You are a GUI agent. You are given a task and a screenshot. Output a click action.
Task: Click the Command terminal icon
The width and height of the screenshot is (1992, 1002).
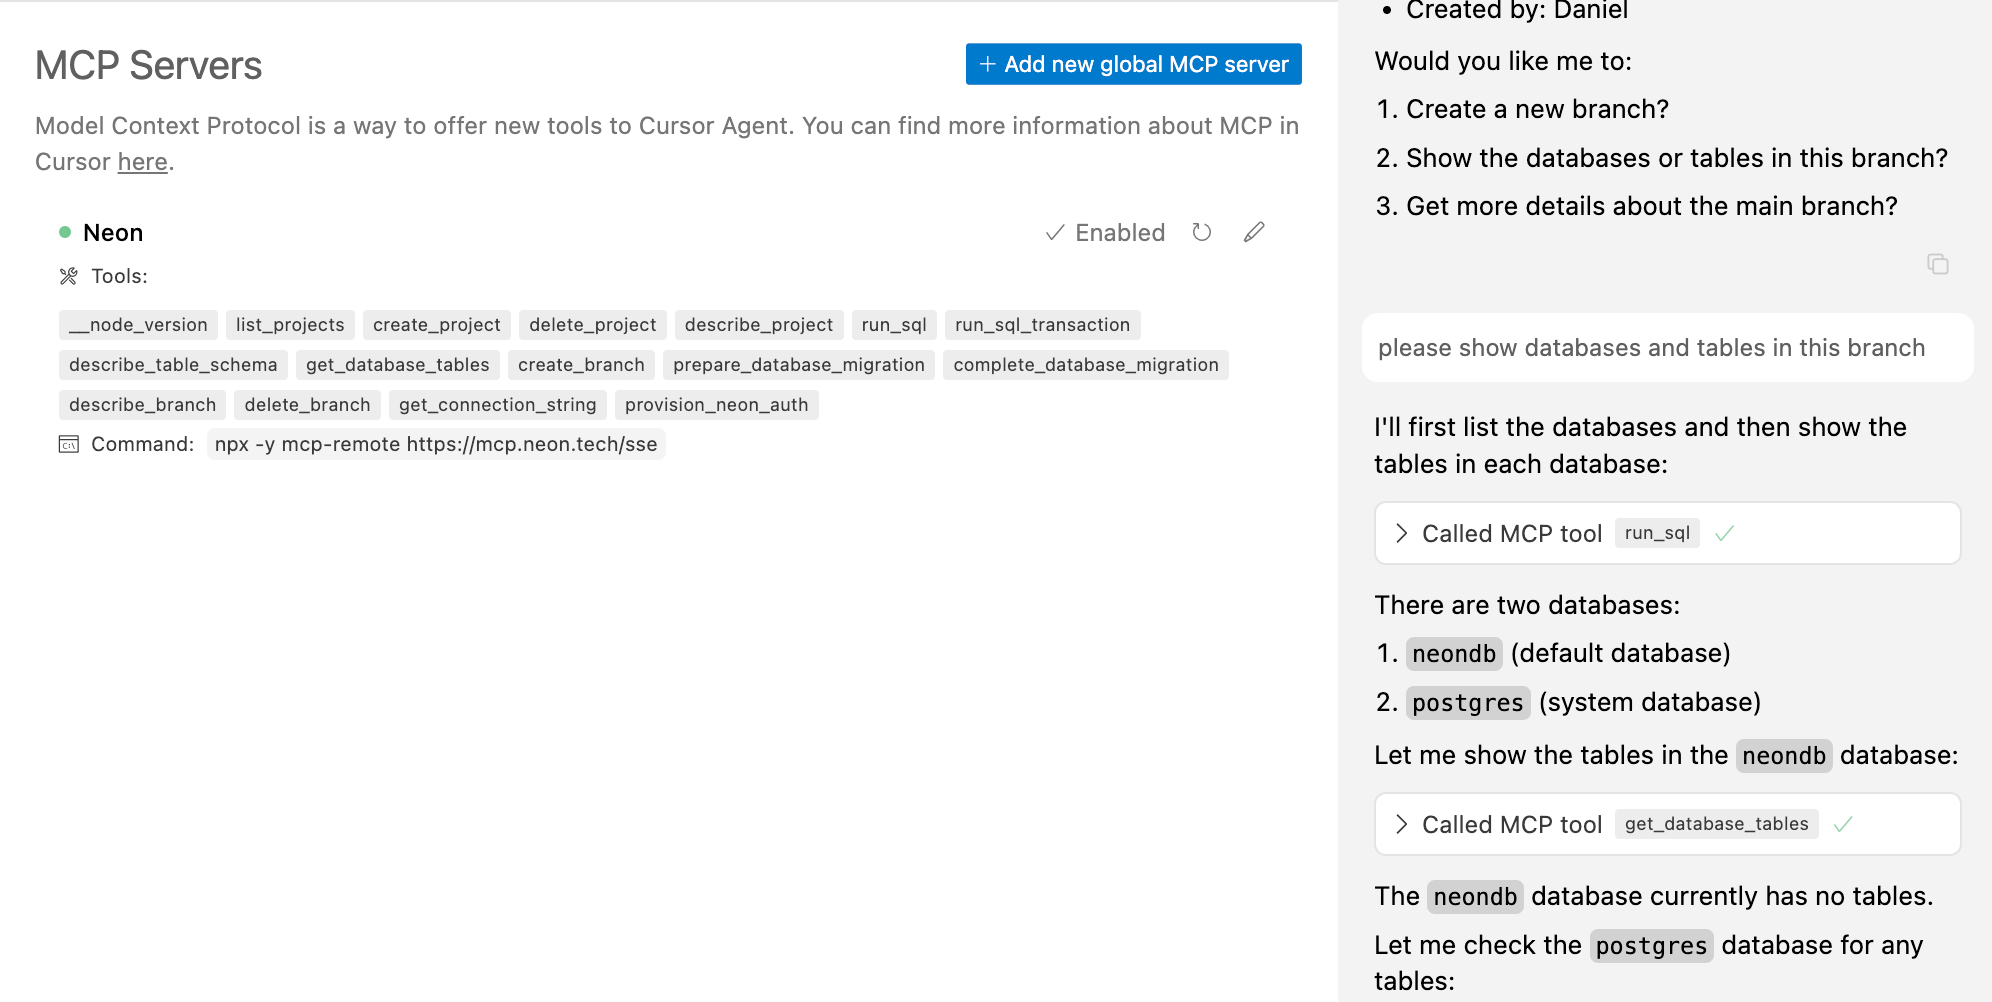pos(69,444)
